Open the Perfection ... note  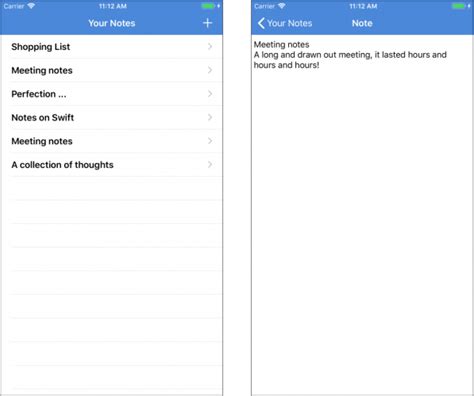click(x=112, y=94)
